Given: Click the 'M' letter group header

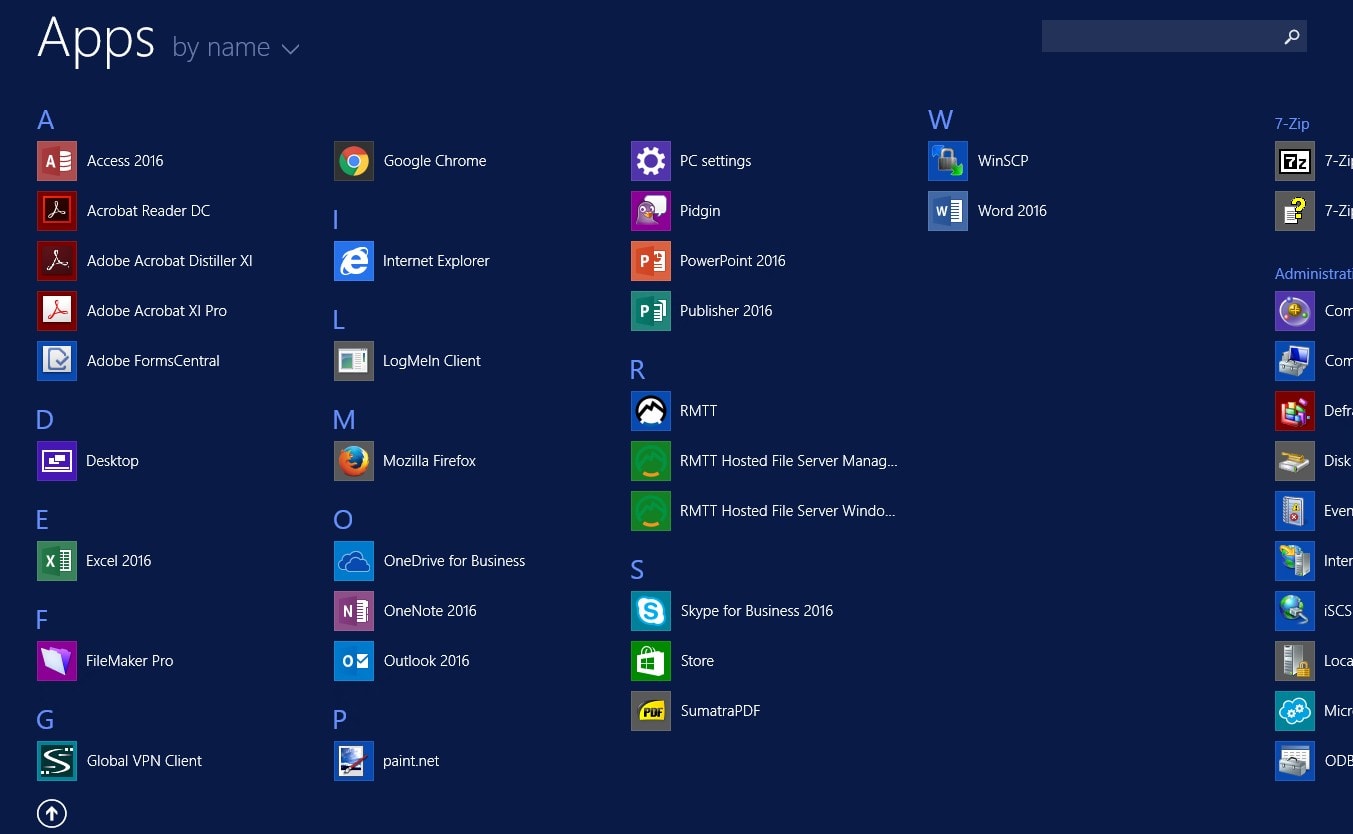Looking at the screenshot, I should pyautogui.click(x=344, y=420).
